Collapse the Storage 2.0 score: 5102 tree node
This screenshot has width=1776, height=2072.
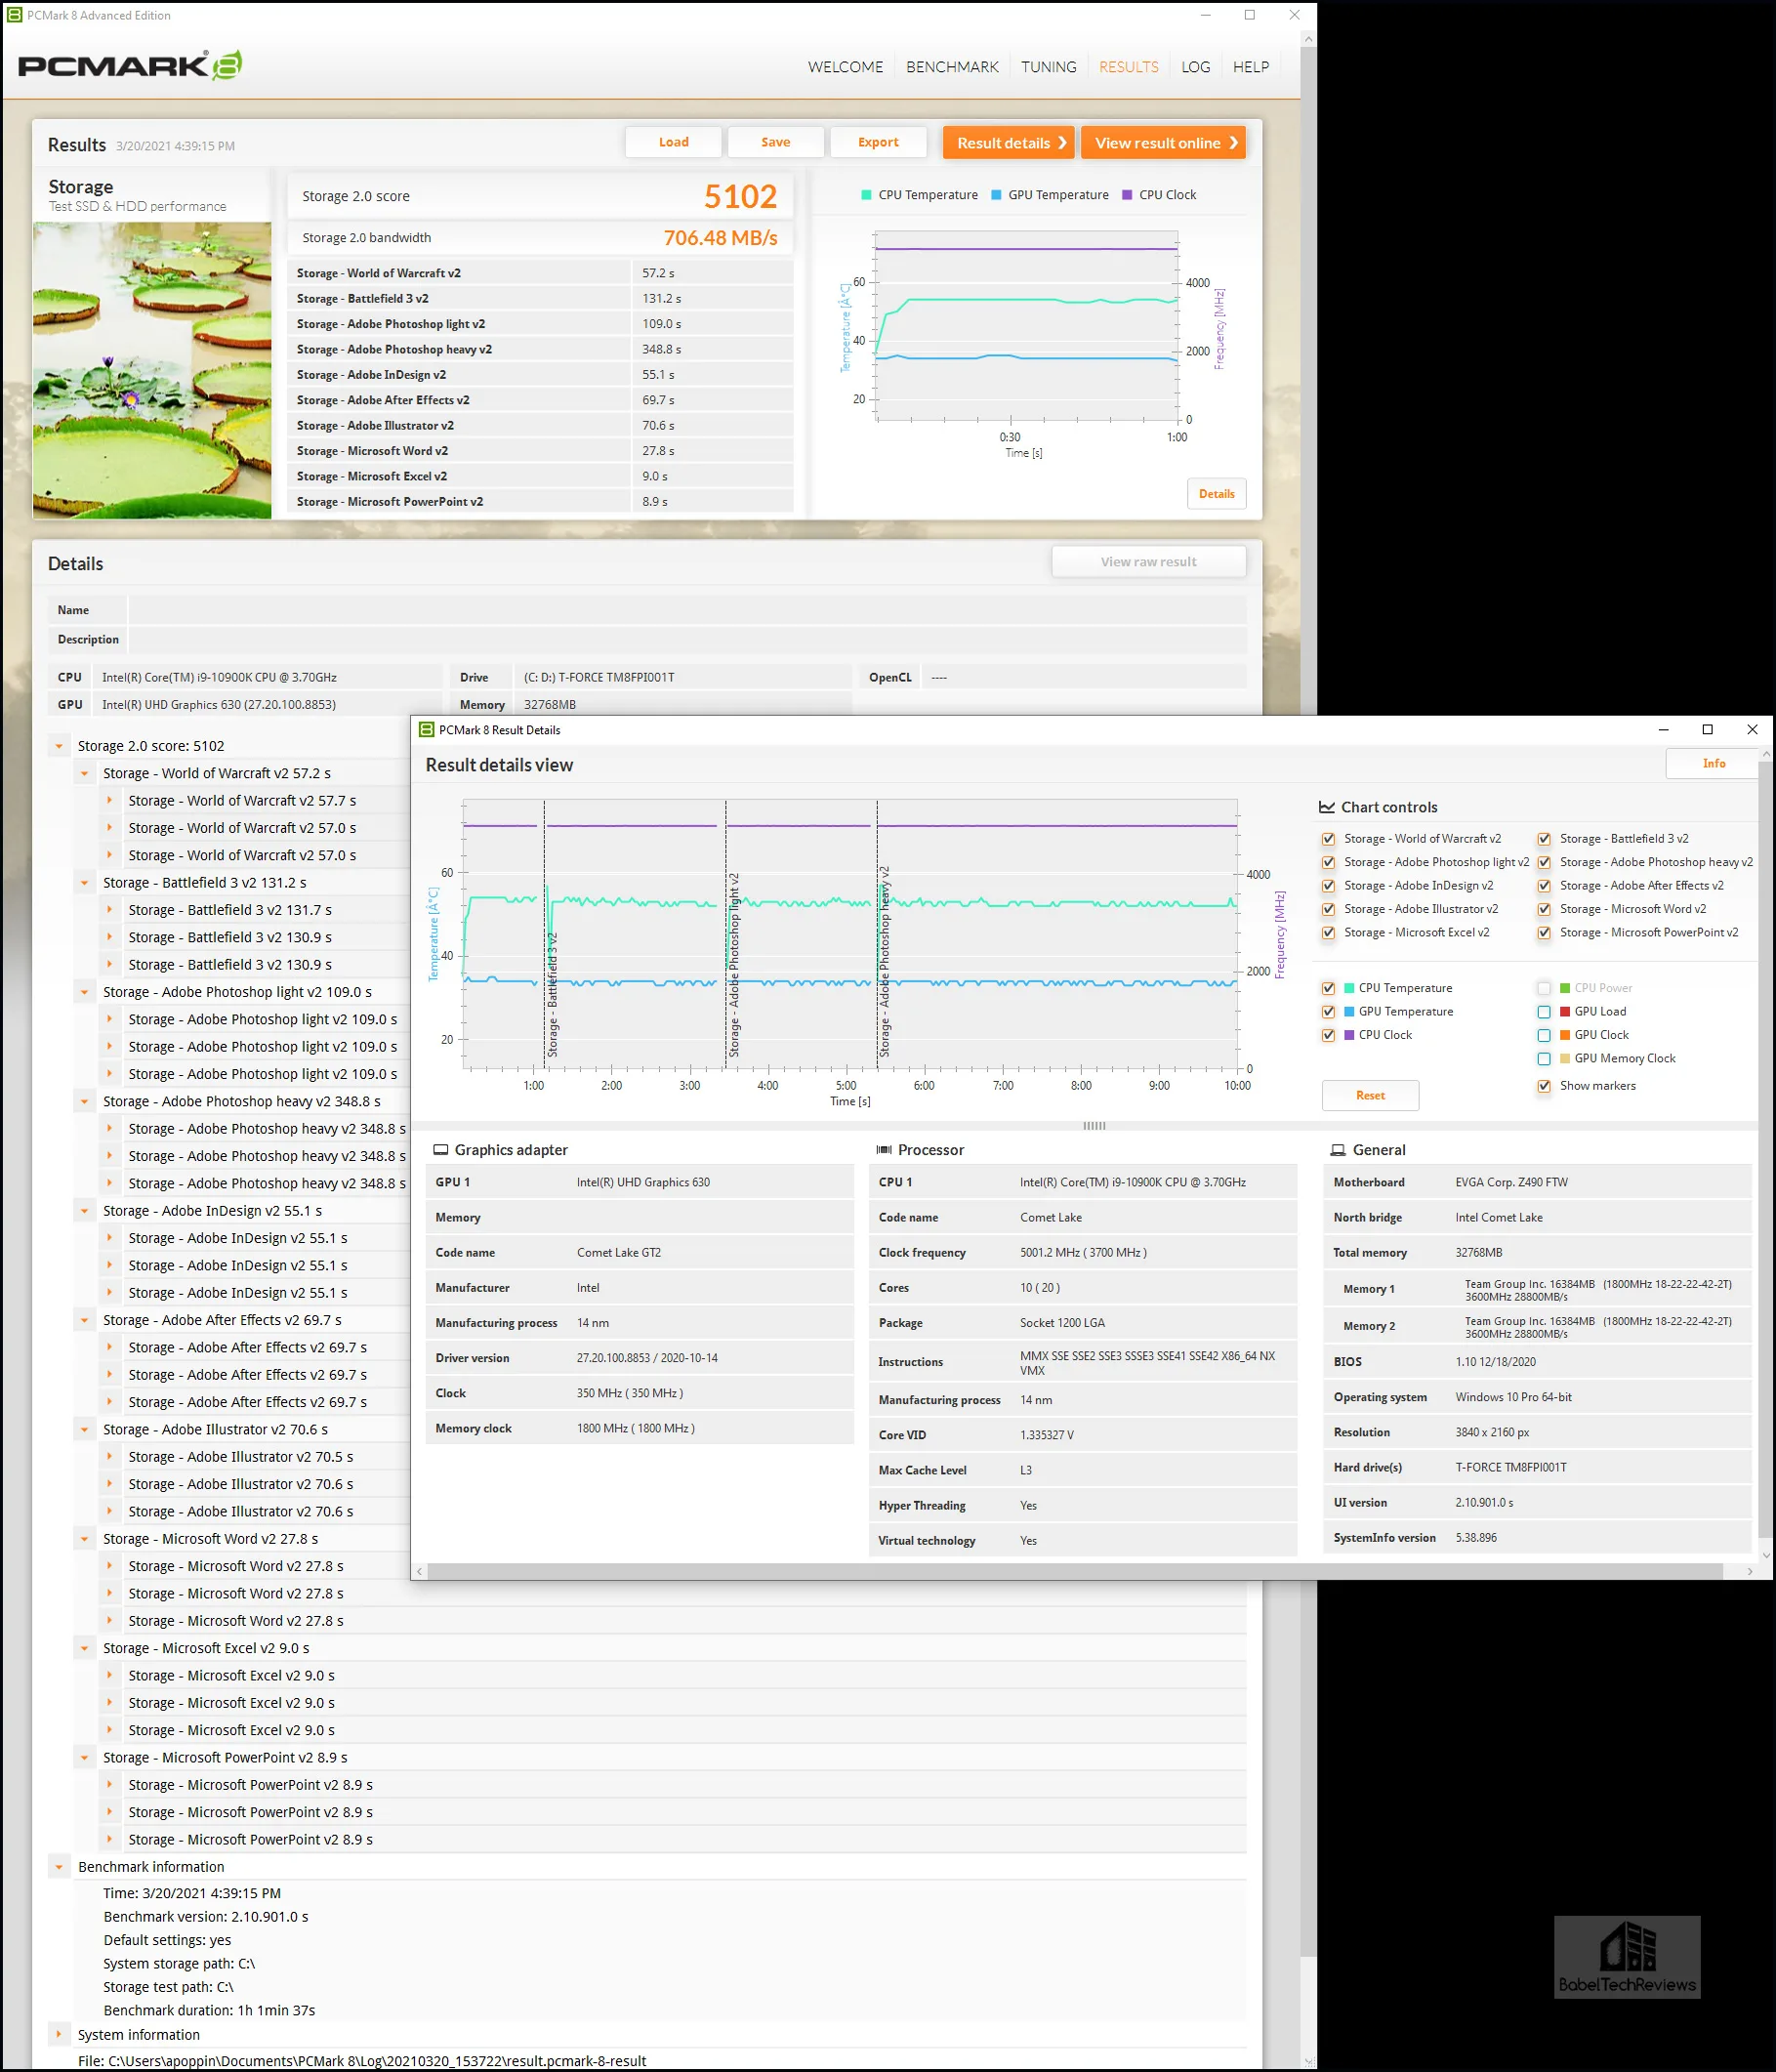tap(59, 746)
